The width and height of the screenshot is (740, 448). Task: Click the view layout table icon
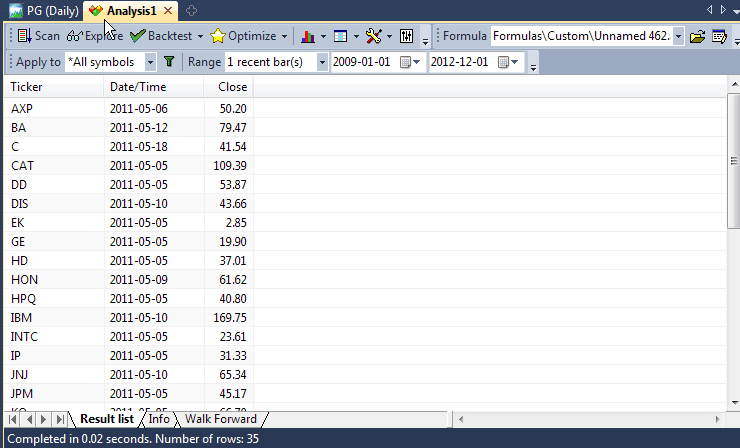pos(341,36)
